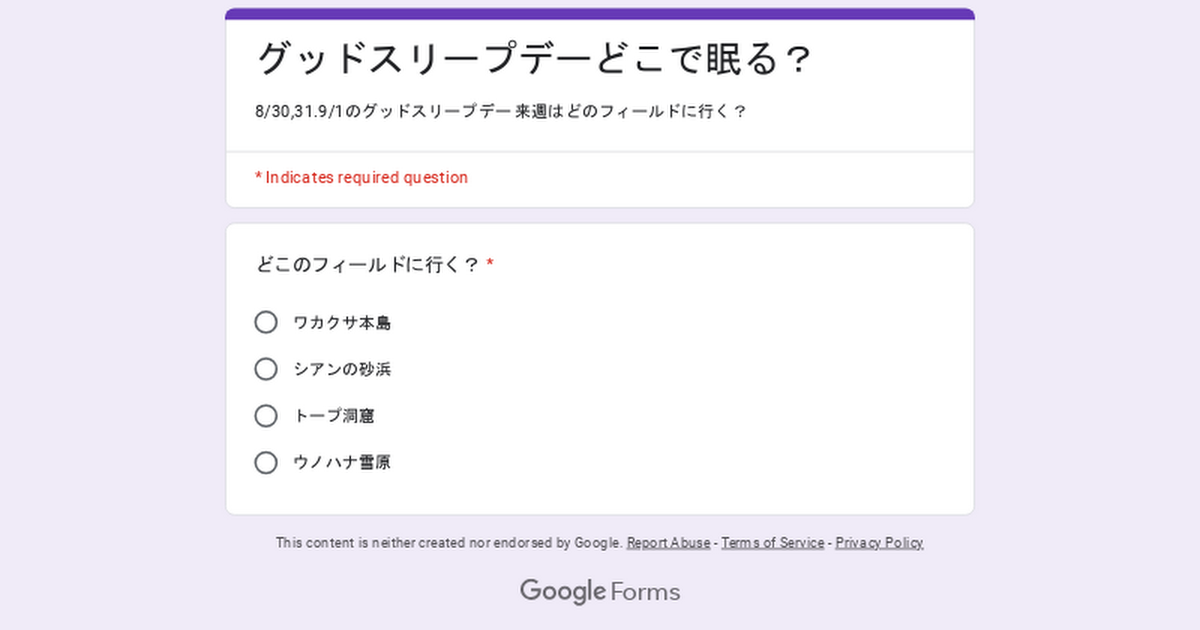Click the question title どこのフィールドに行く？
This screenshot has height=630, width=1200.
coord(368,265)
